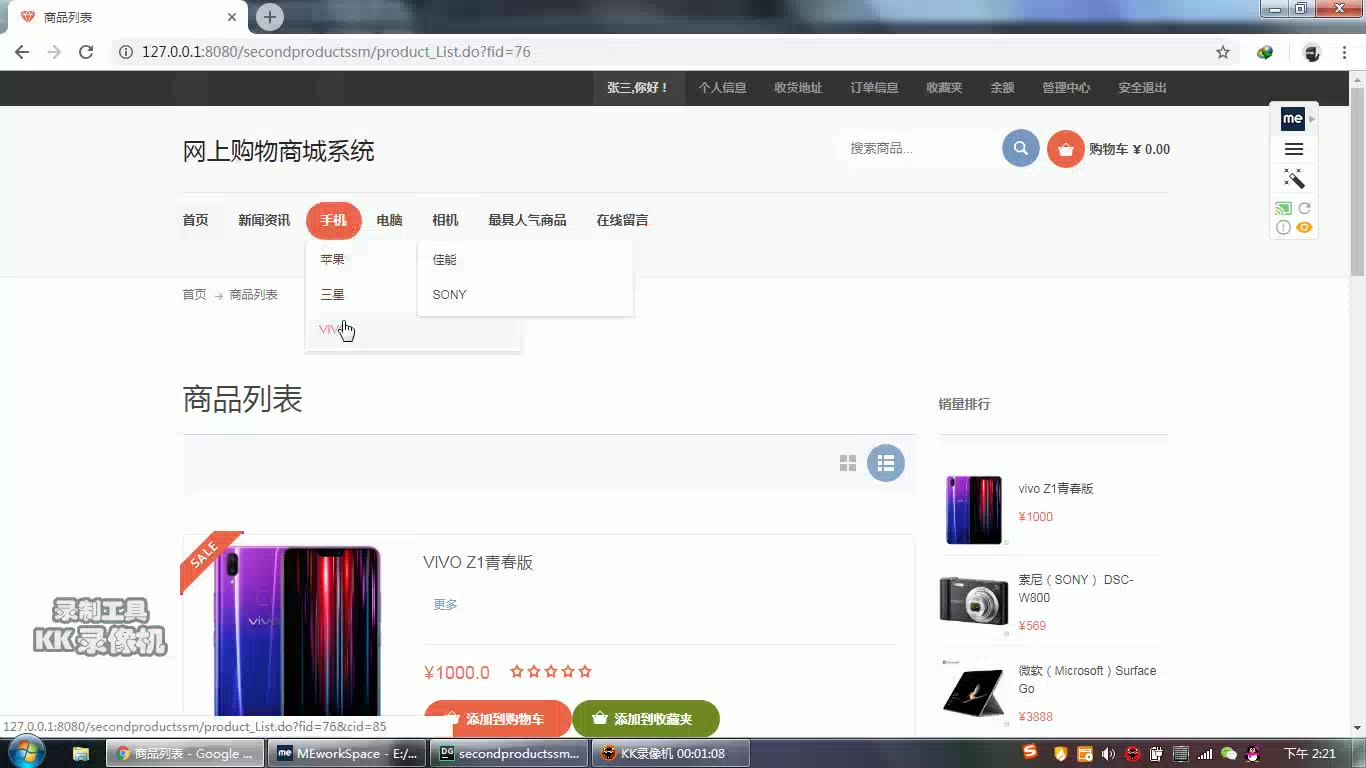Image resolution: width=1366 pixels, height=768 pixels.
Task: Open 收货地址 in top bar
Action: 798,88
